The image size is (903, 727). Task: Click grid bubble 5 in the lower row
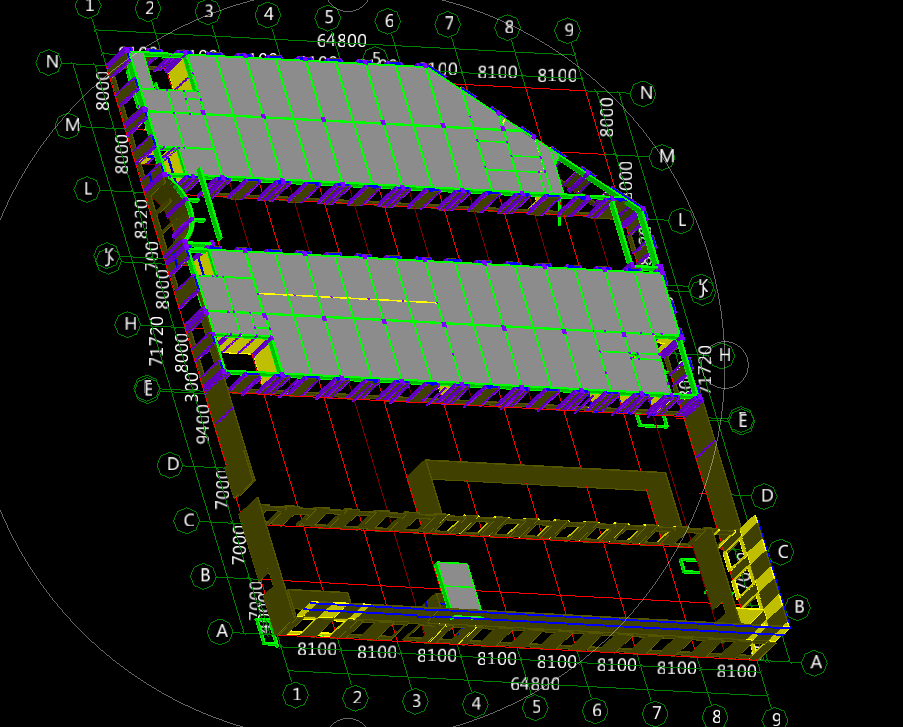(x=536, y=707)
